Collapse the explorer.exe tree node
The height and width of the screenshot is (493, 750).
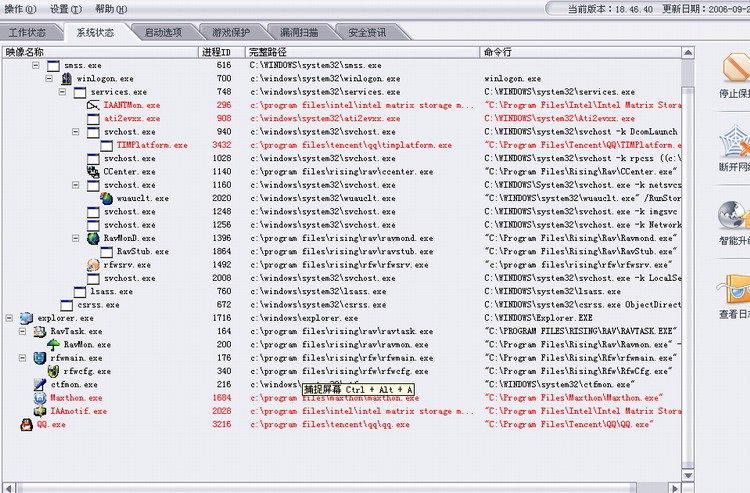(9, 318)
